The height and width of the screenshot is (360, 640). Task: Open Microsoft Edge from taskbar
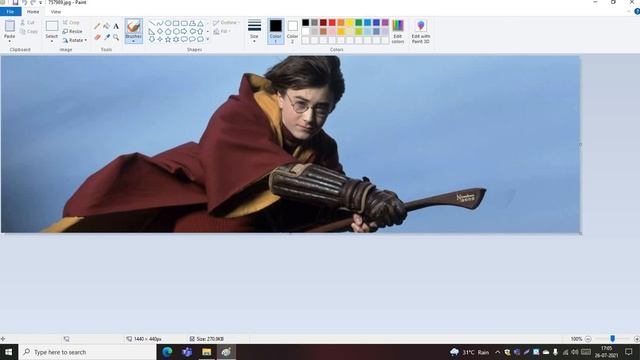pos(167,352)
